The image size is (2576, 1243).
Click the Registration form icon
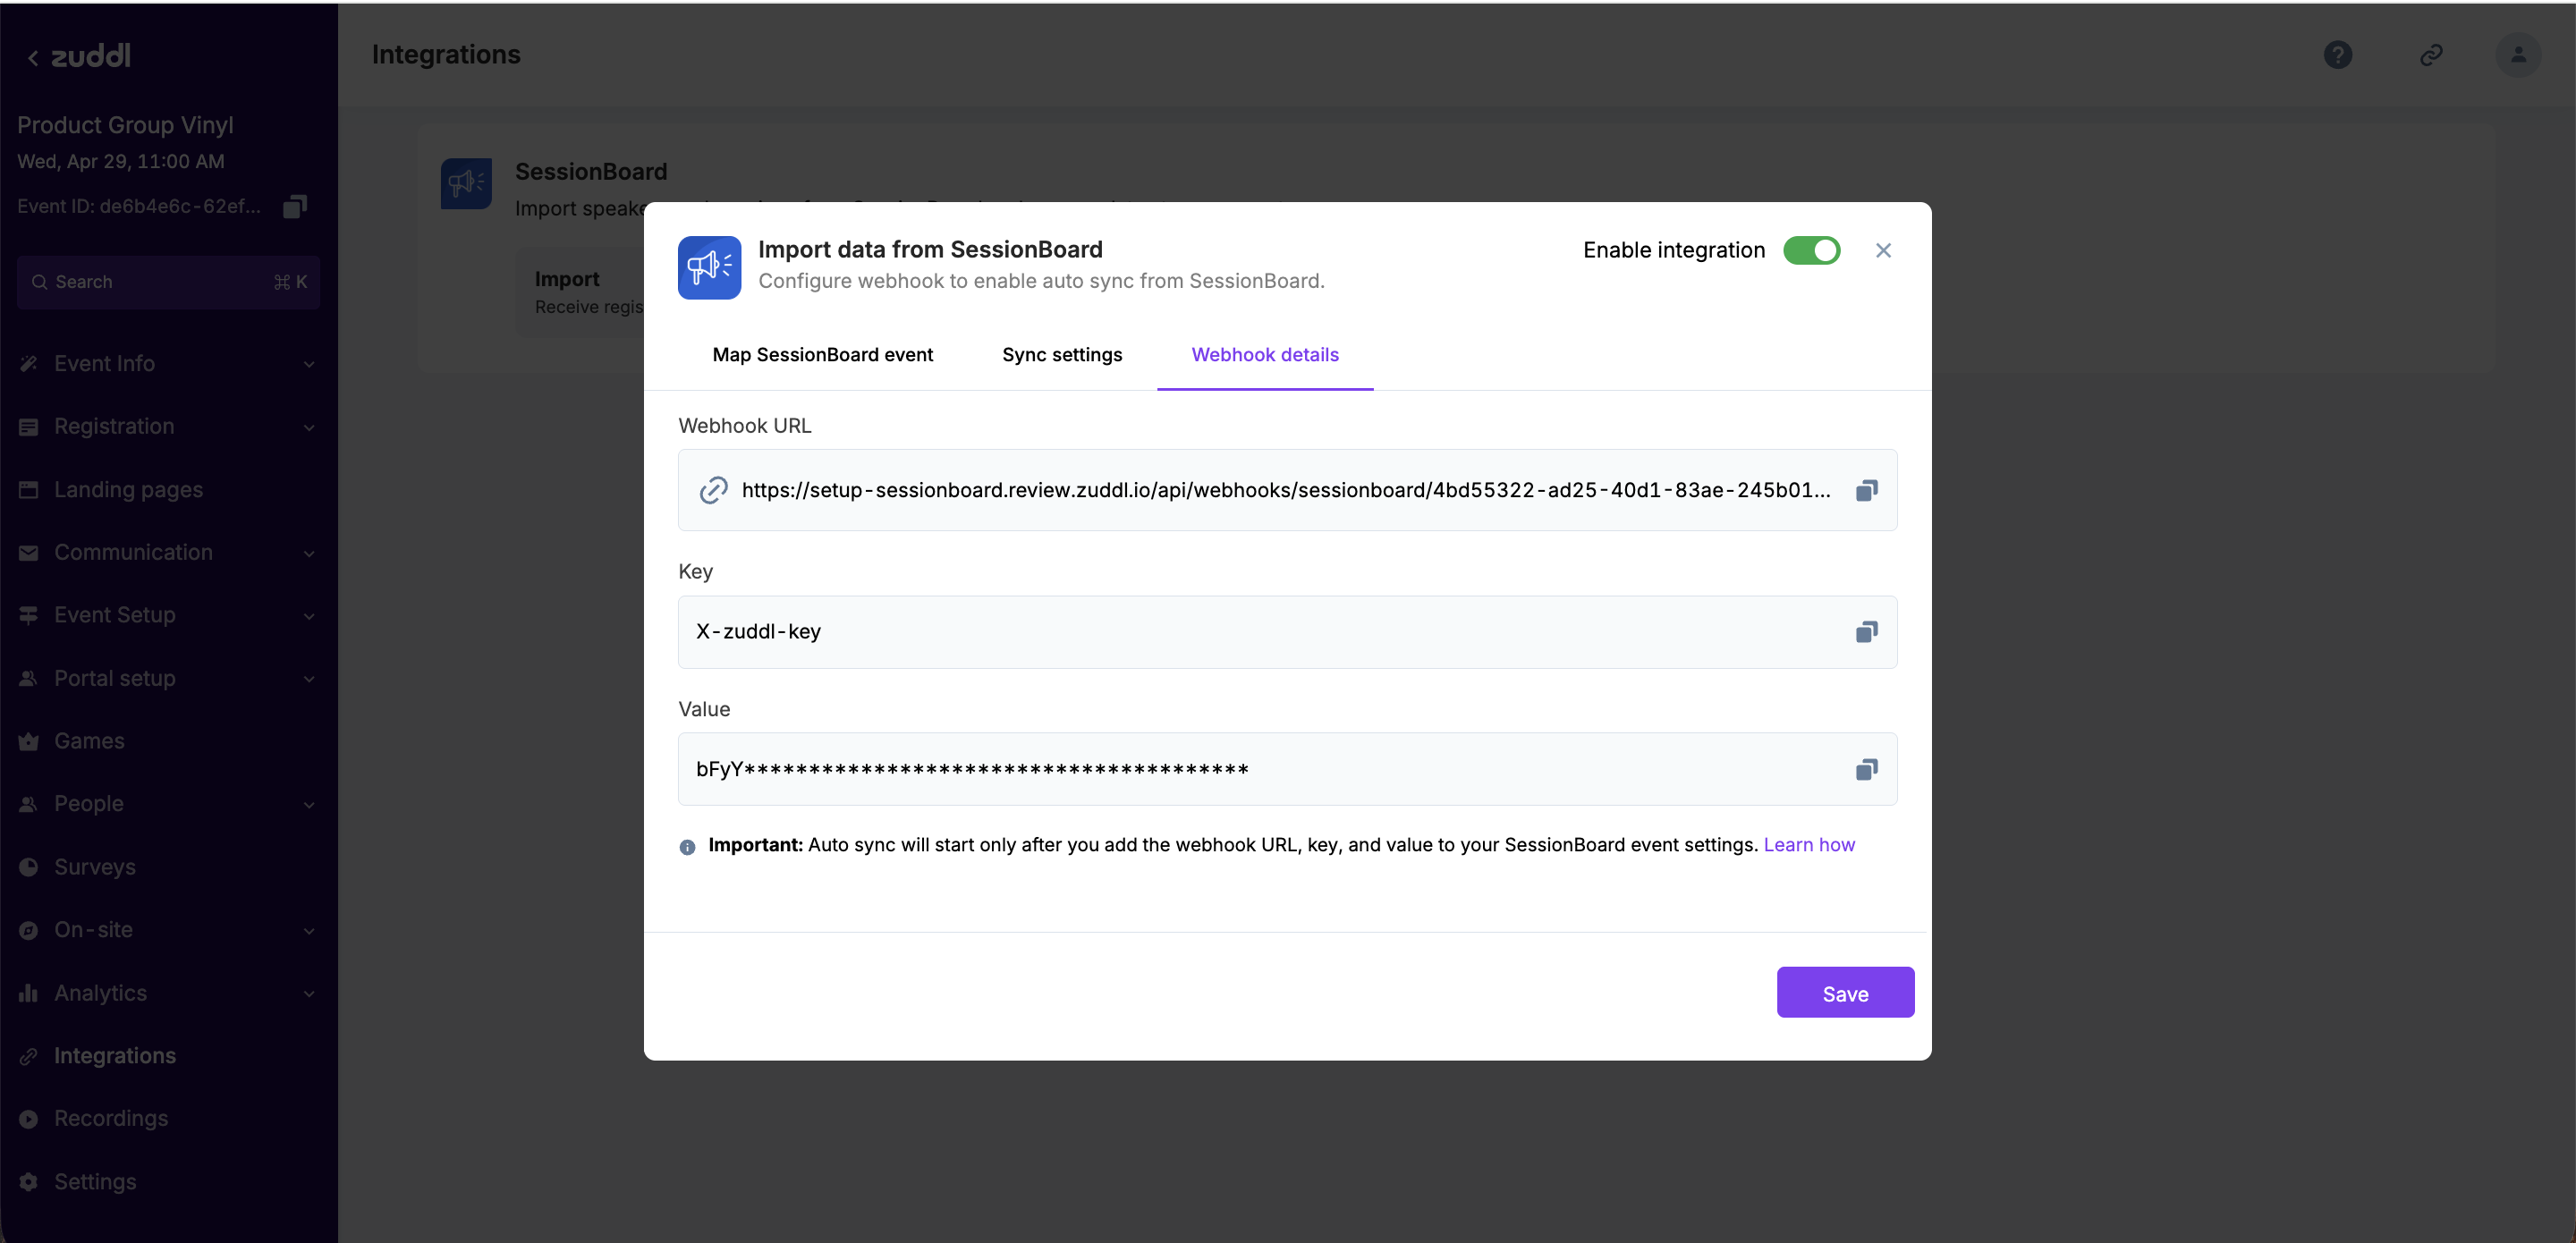pos(28,427)
